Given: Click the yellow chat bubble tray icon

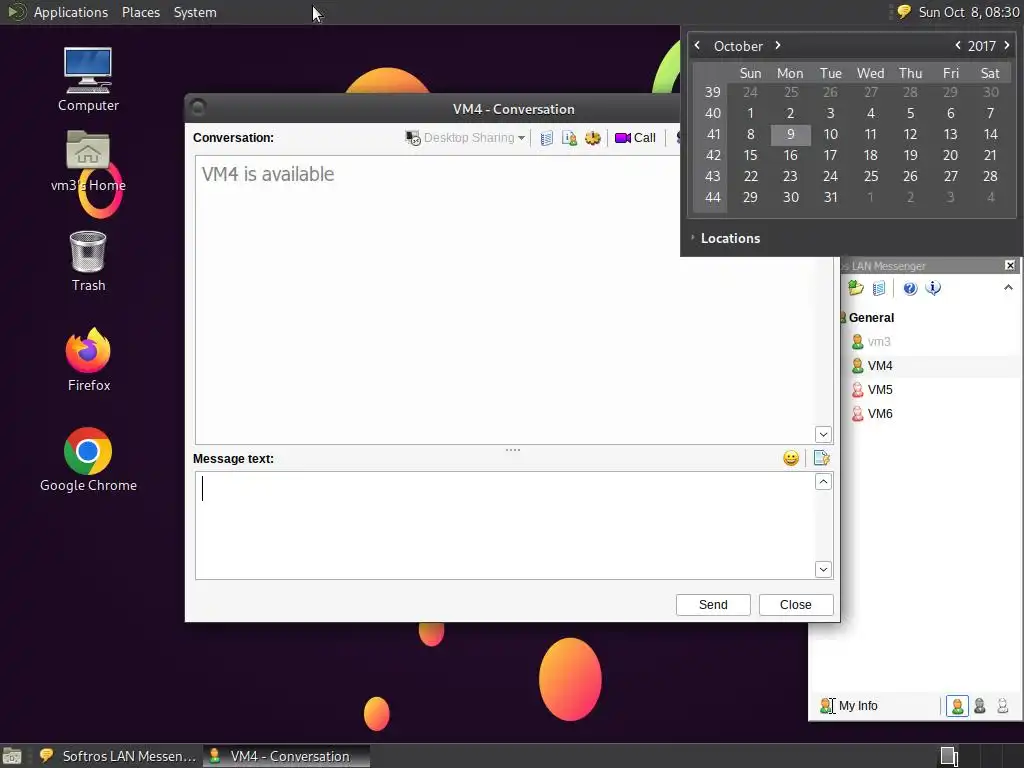Looking at the screenshot, I should tap(904, 12).
